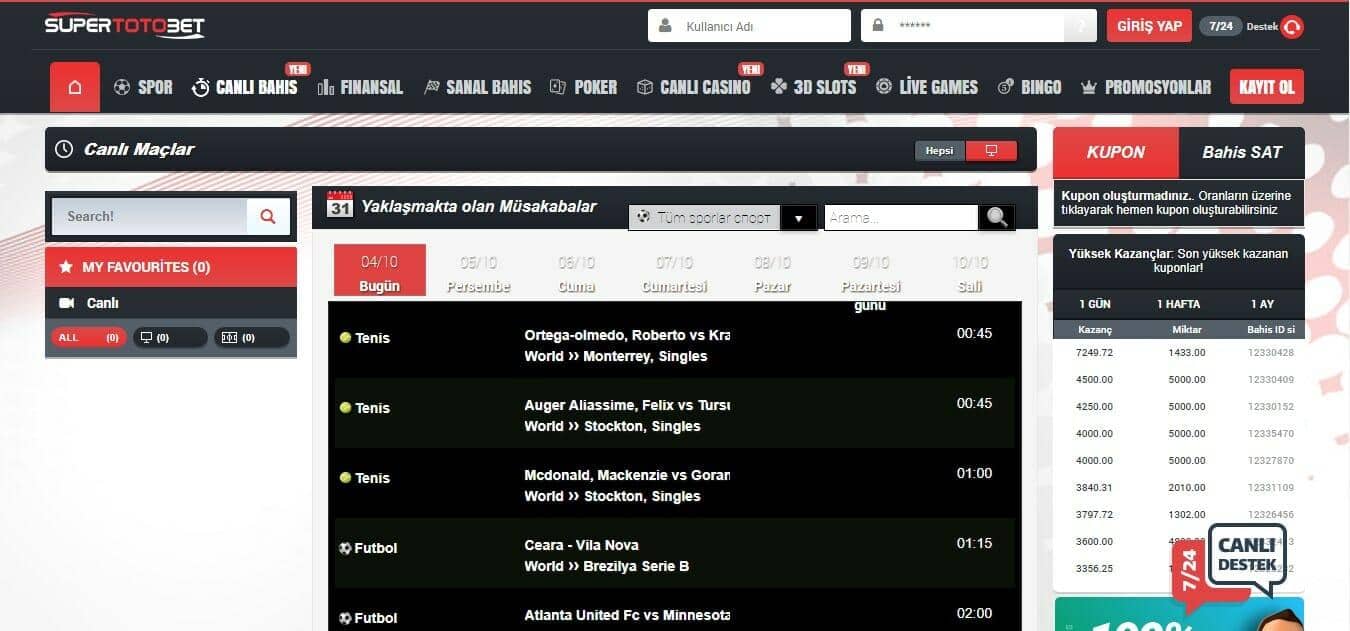This screenshot has height=631, width=1350.
Task: Click the password input field
Action: click(x=964, y=26)
